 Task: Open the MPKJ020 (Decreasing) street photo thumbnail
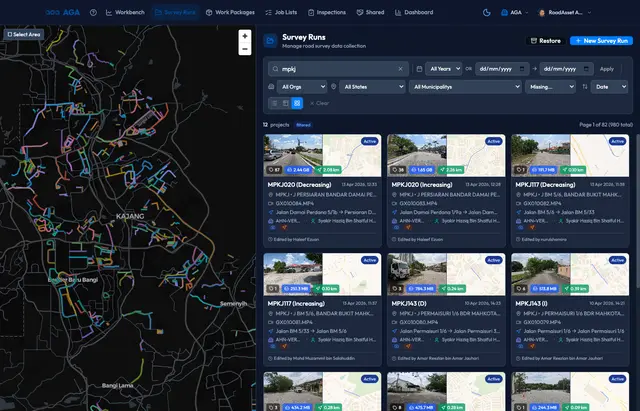coord(293,156)
